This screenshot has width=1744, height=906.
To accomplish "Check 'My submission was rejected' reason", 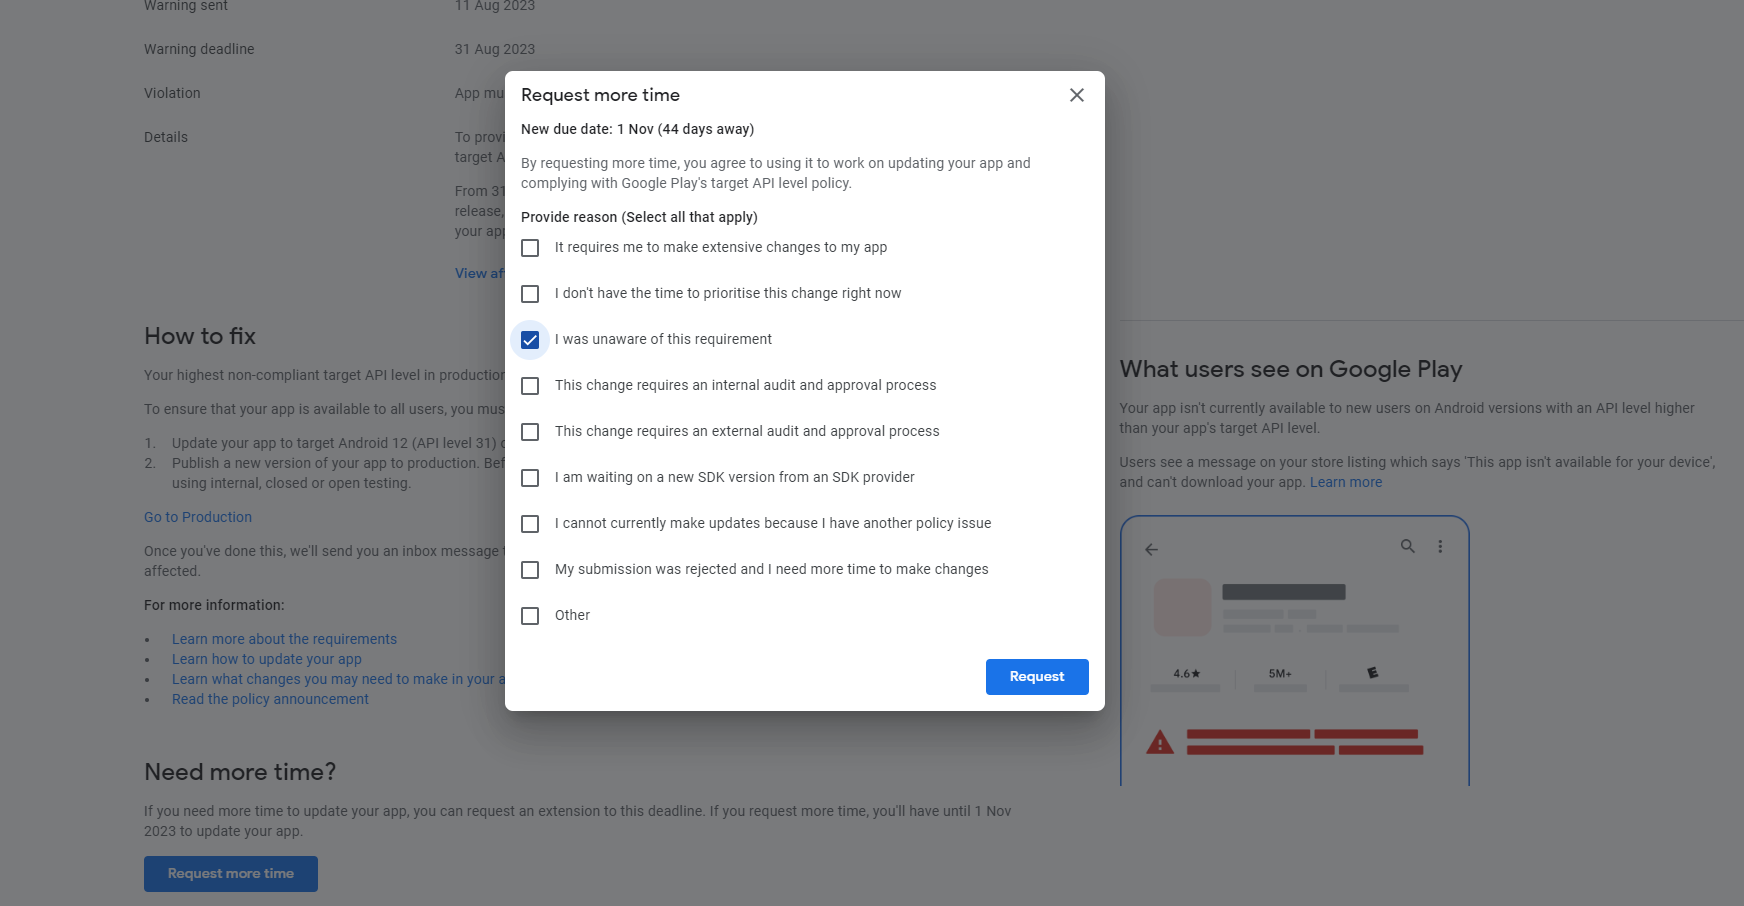I will click(x=530, y=569).
